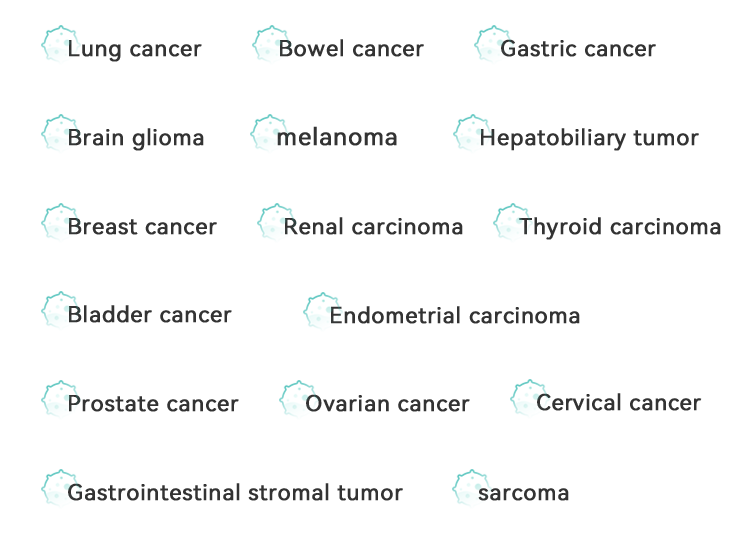Click the cell icon beside Breast cancer
Viewport: 750px width, 541px height.
(60, 222)
